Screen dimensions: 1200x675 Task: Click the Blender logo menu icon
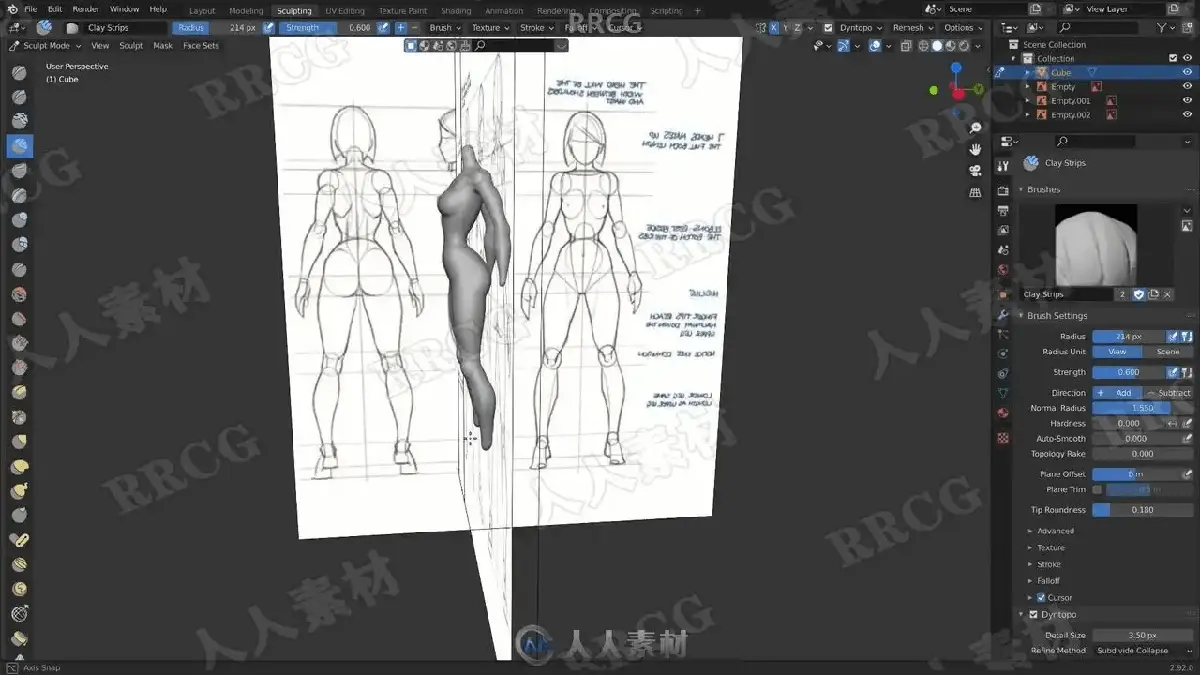[13, 9]
